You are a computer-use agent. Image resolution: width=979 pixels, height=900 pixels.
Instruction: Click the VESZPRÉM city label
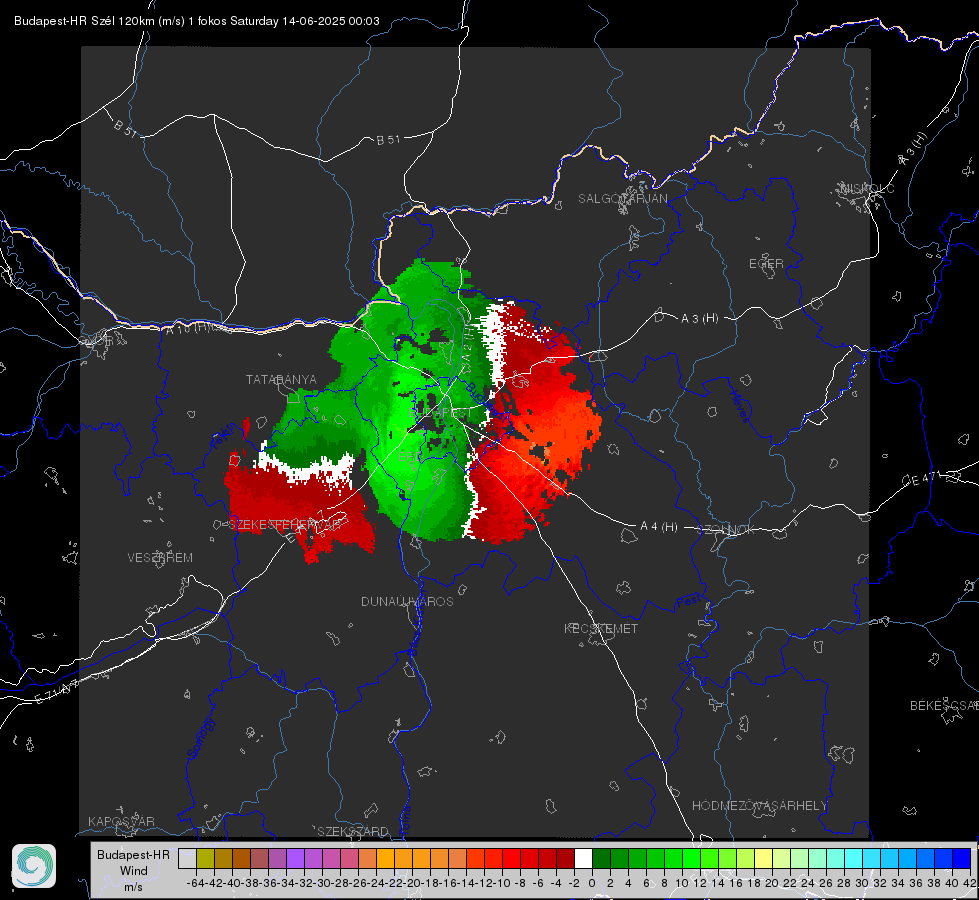coord(160,557)
